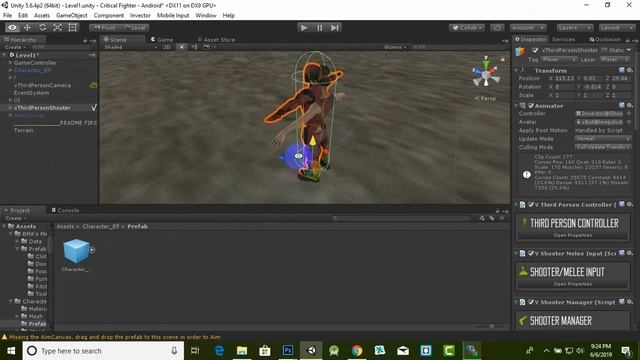Screen dimensions: 640x360
Task: Toggle V Shooter Manager enabled checkbox
Action: pos(531,302)
